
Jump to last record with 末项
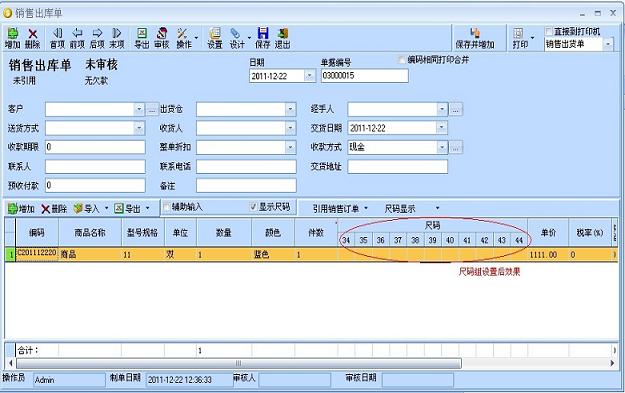click(117, 38)
